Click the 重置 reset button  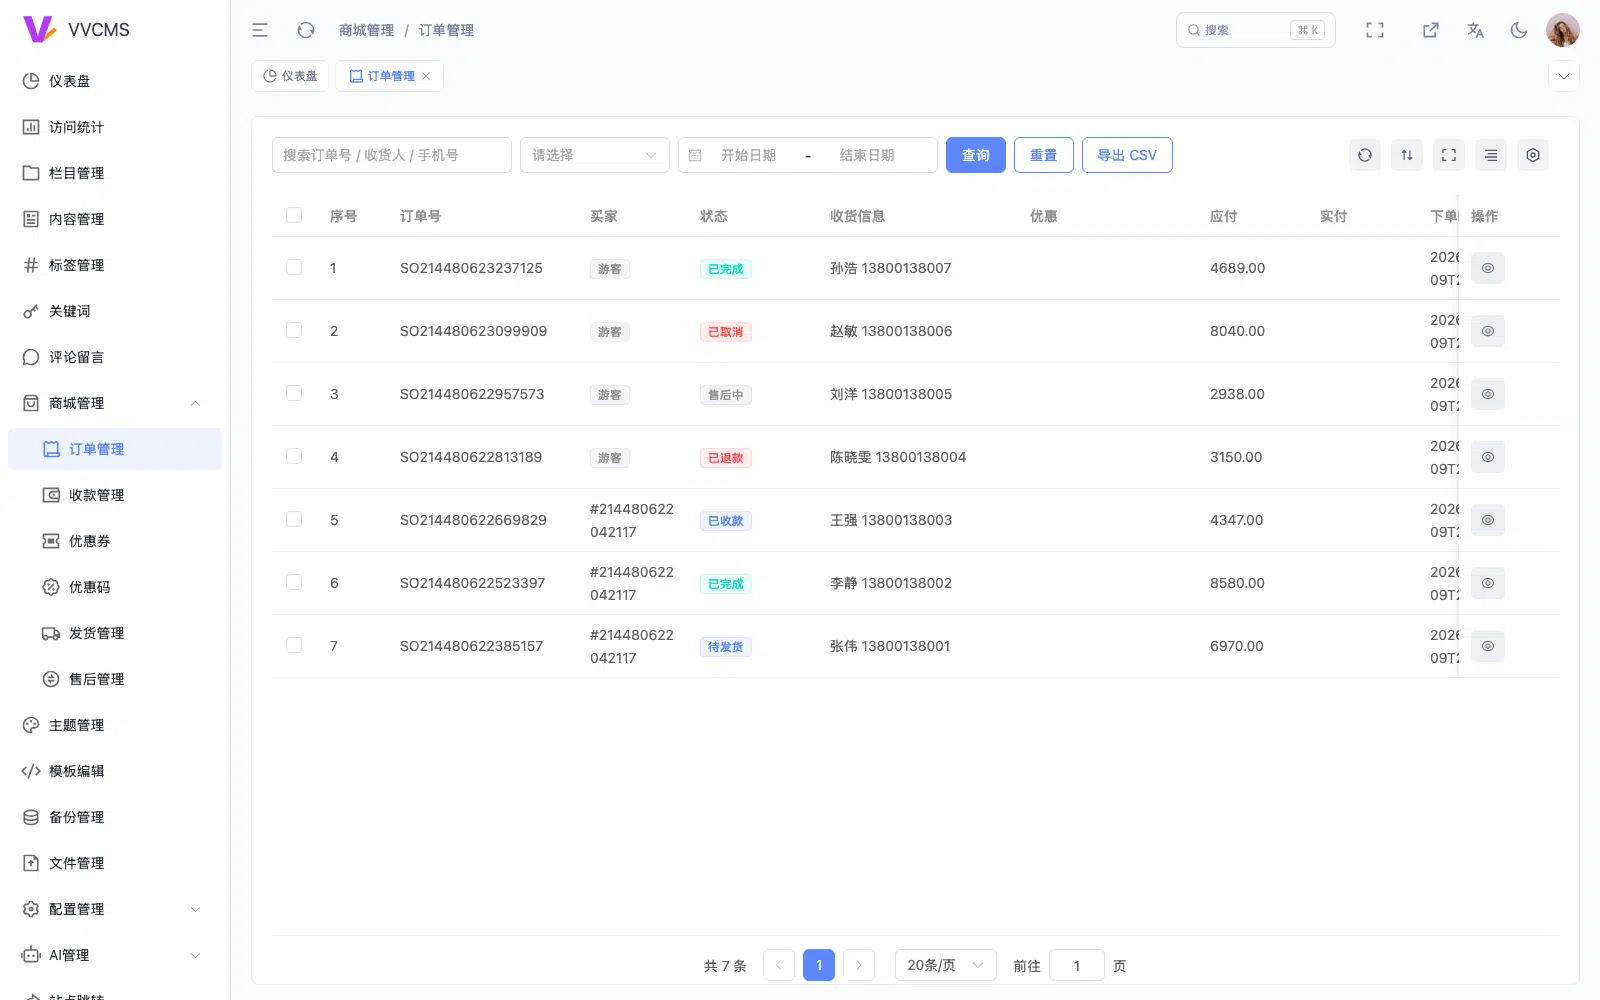(x=1044, y=155)
